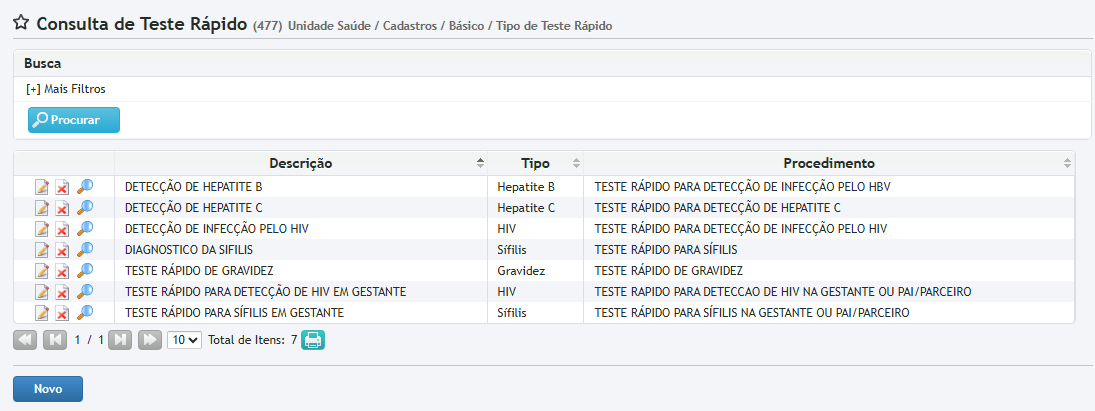
Task: Go to the next results page
Action: tap(120, 340)
